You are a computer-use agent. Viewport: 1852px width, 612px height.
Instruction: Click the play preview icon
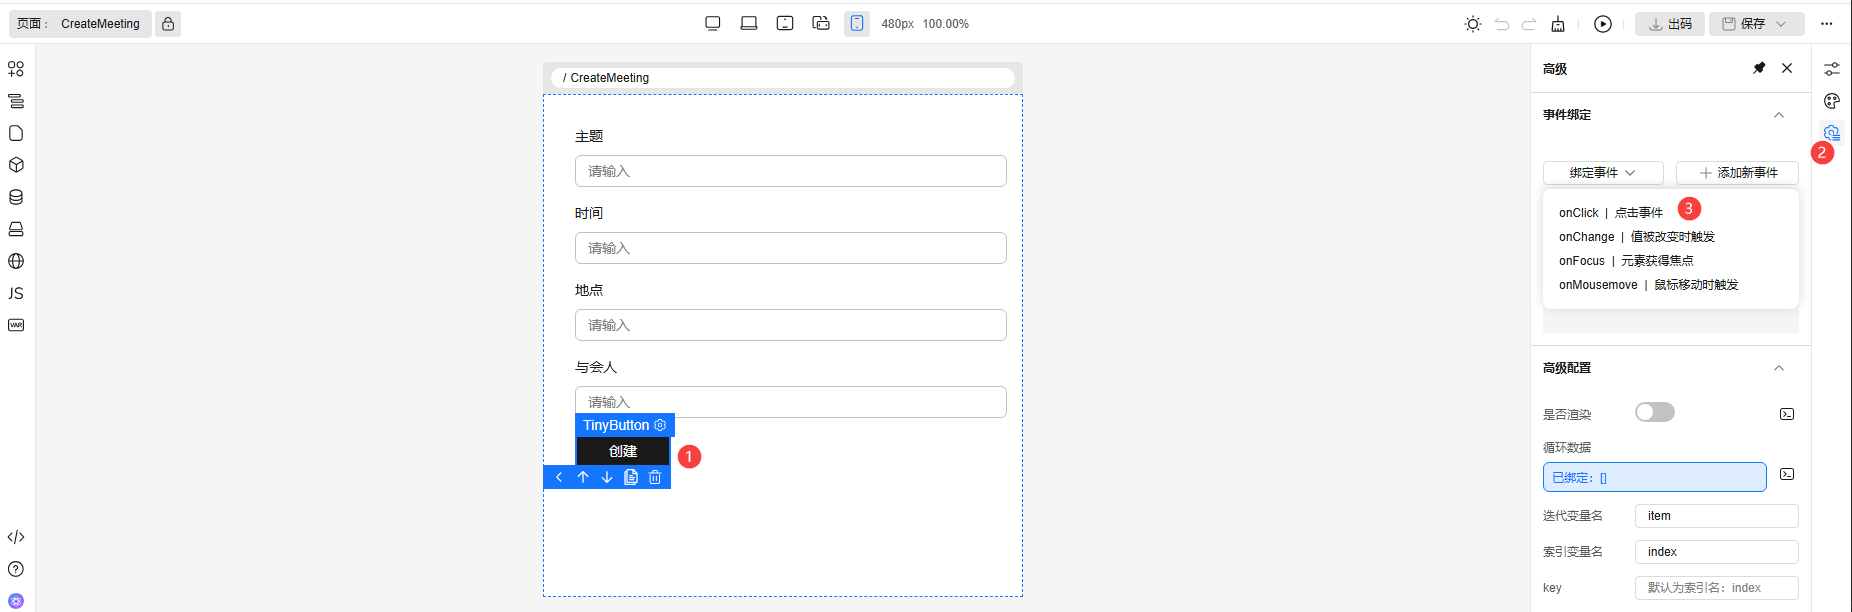[x=1603, y=24]
